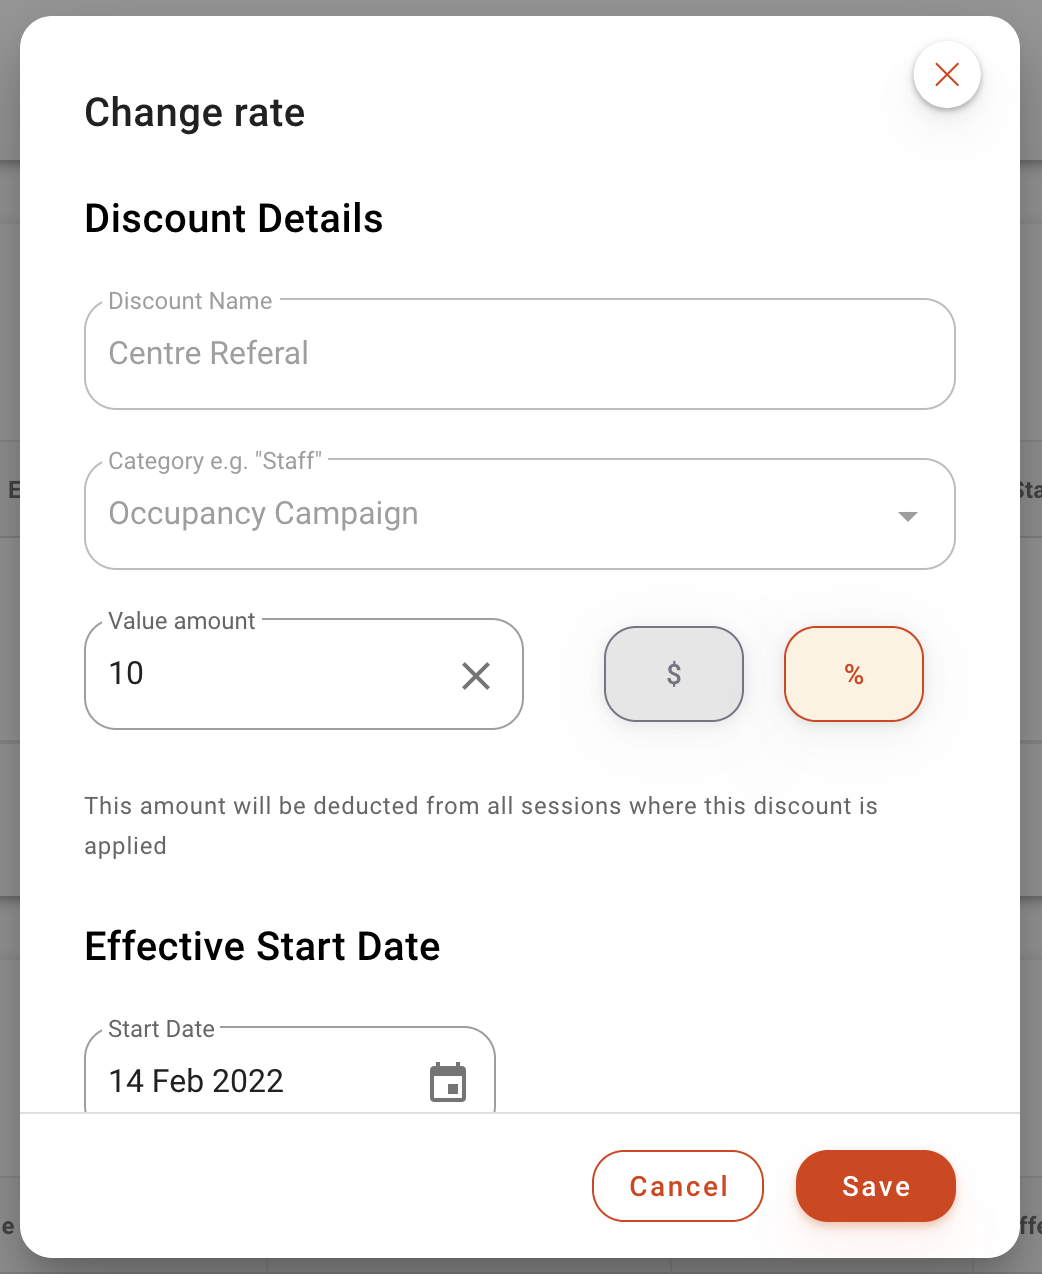
Task: Open the Category dropdown showing Occupancy Campaign
Action: [520, 513]
